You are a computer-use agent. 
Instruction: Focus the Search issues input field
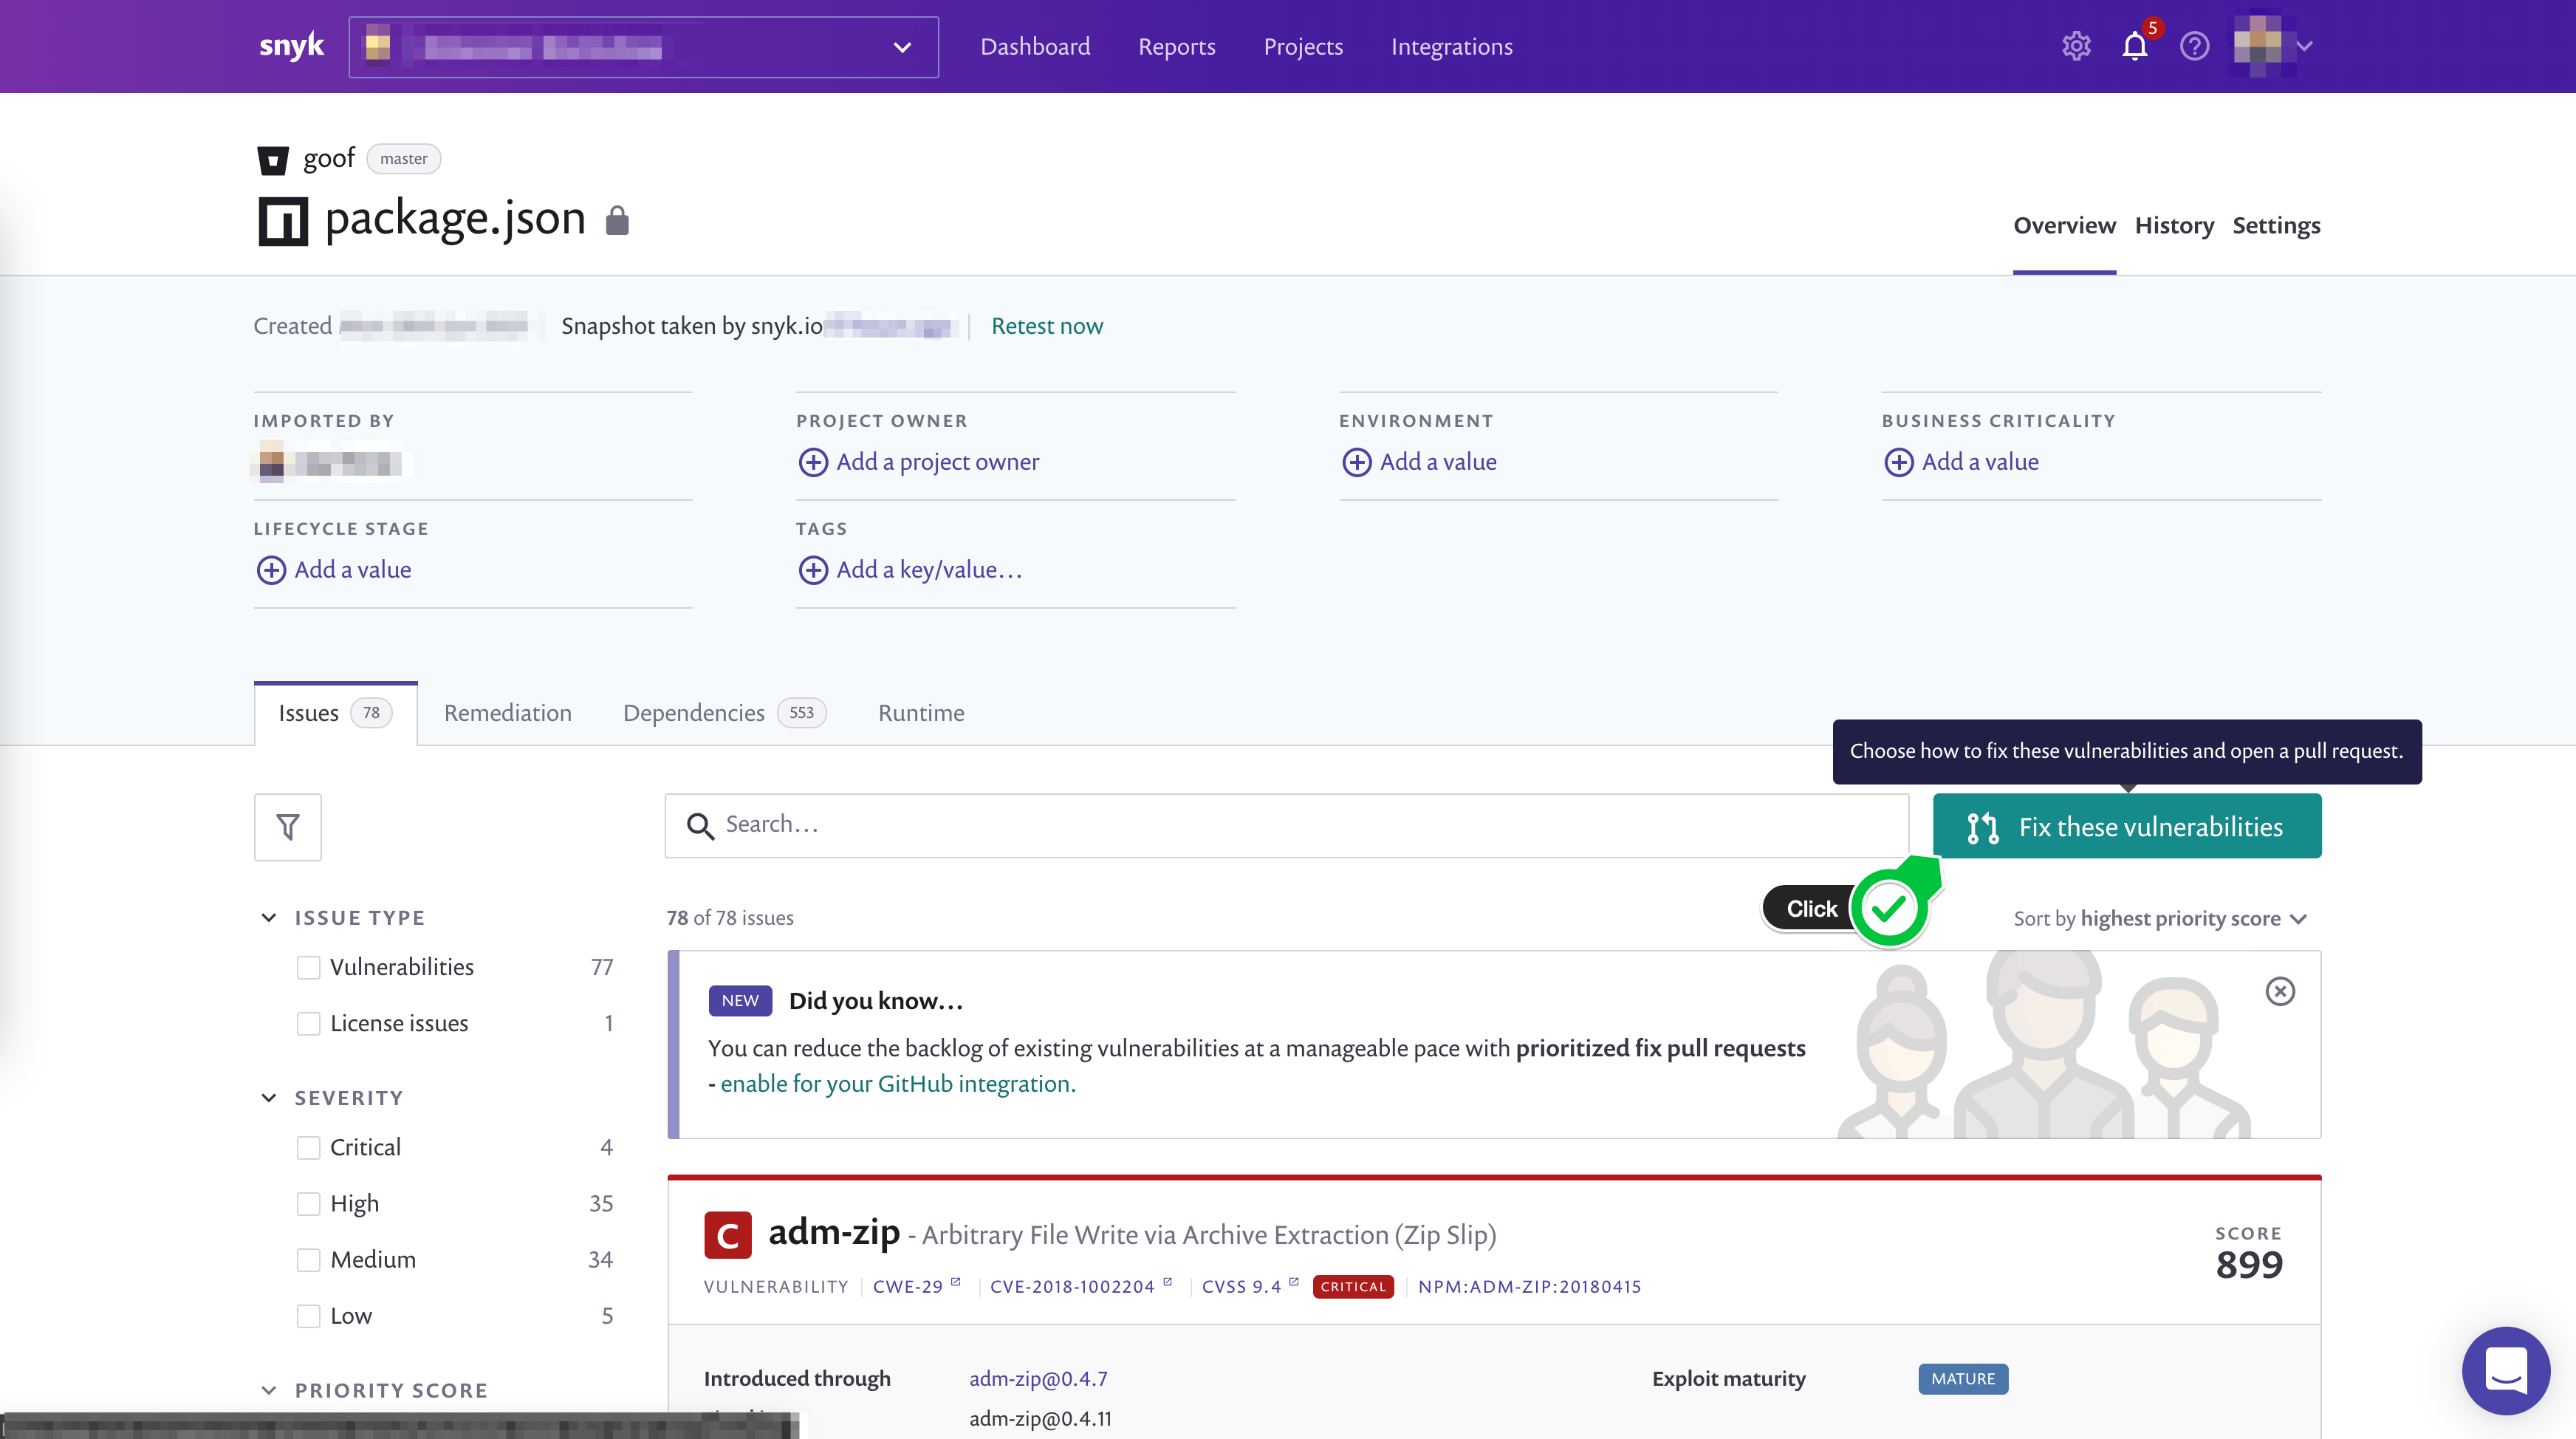(1287, 826)
